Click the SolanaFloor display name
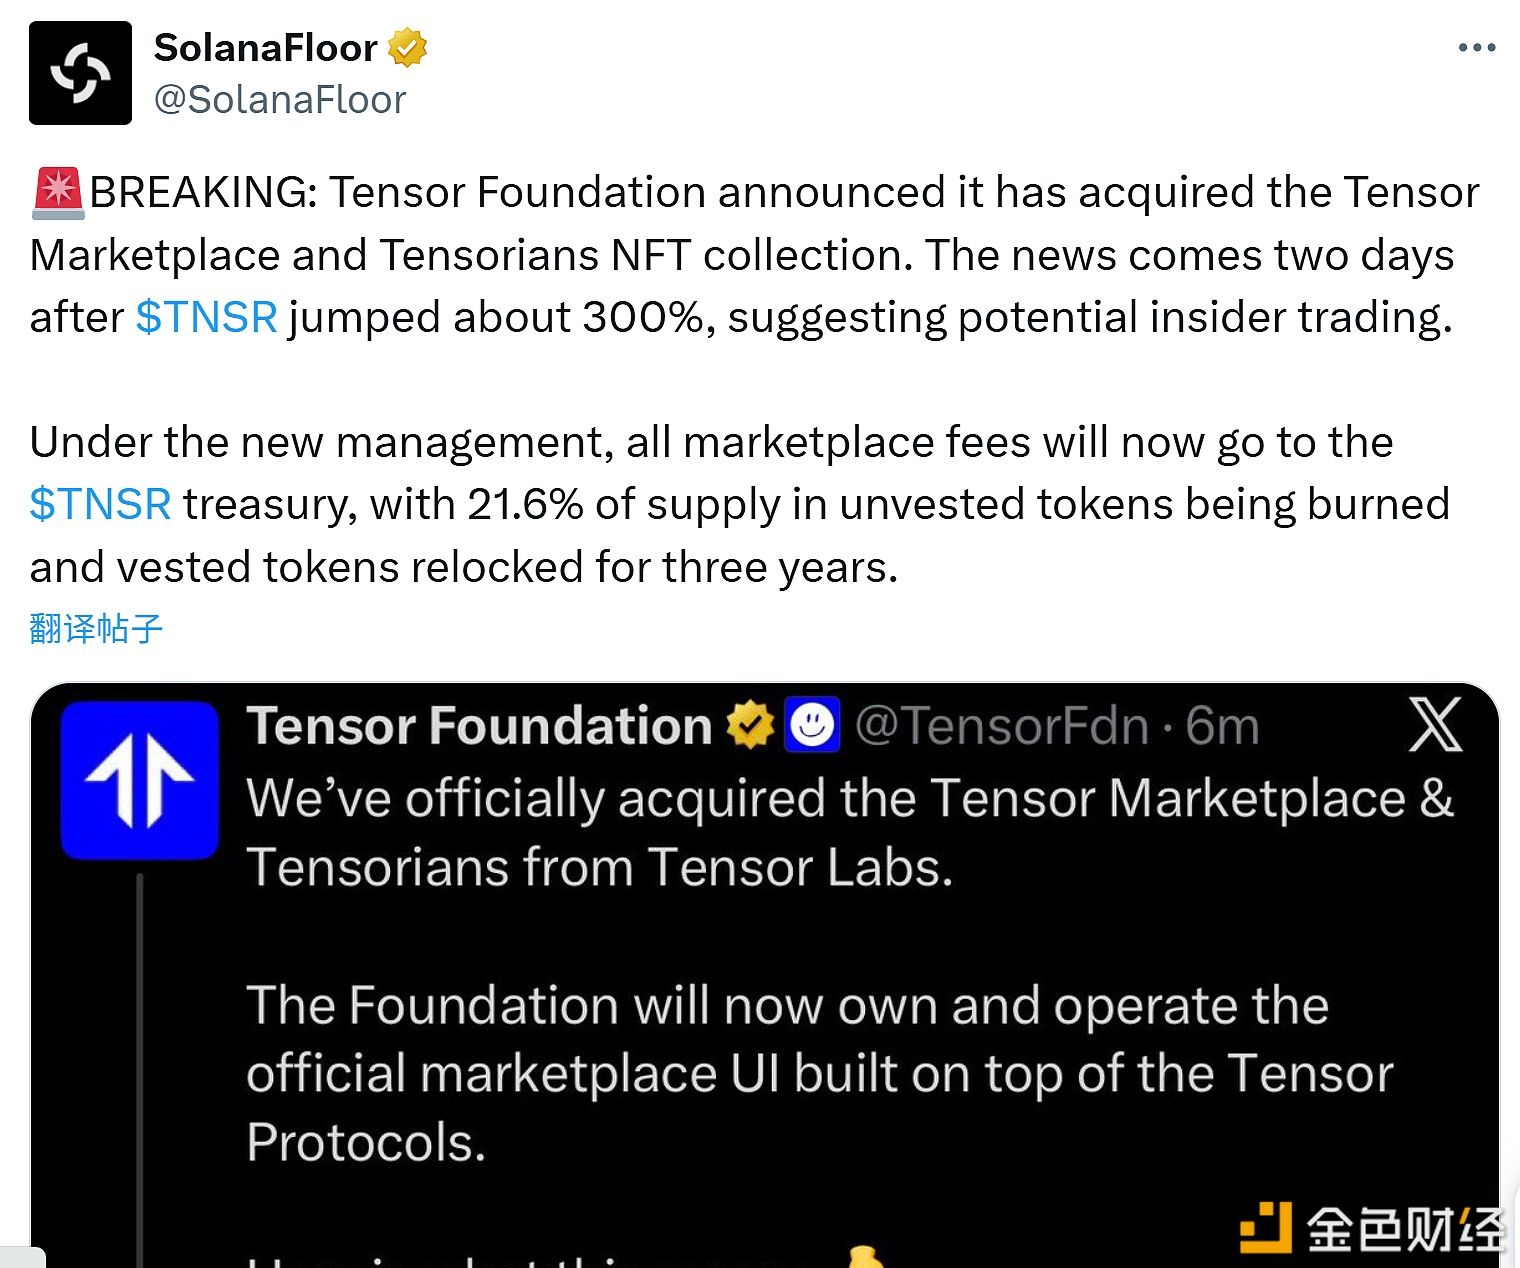This screenshot has width=1520, height=1268. pyautogui.click(x=265, y=46)
